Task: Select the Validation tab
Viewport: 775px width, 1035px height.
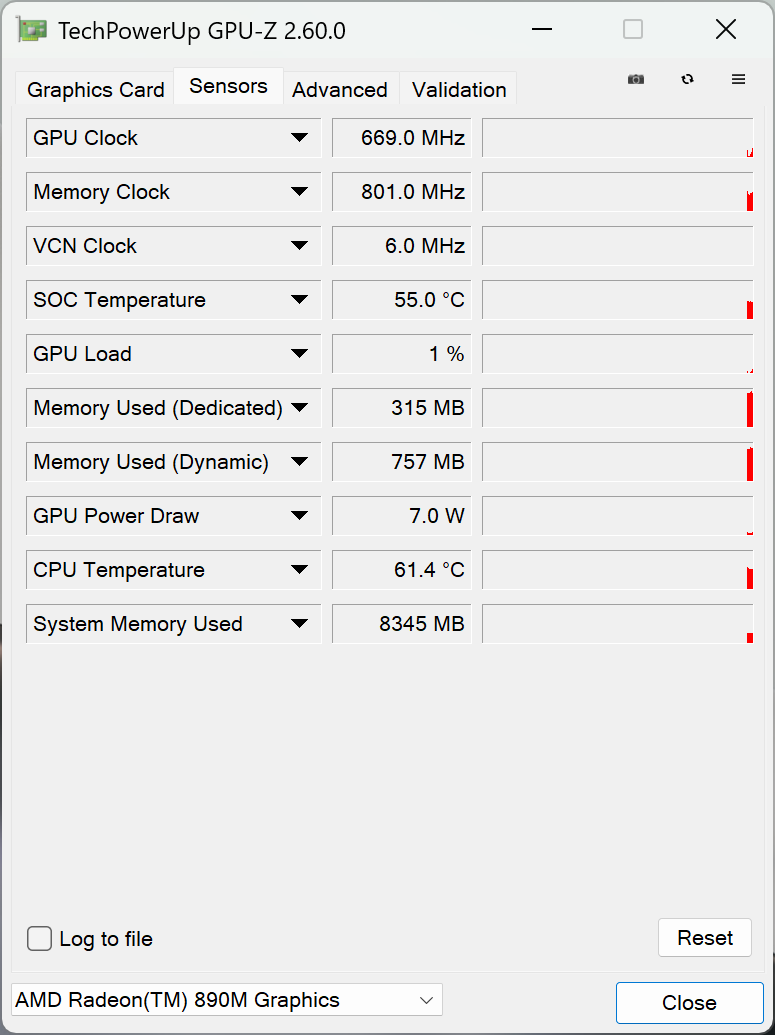Action: 458,89
